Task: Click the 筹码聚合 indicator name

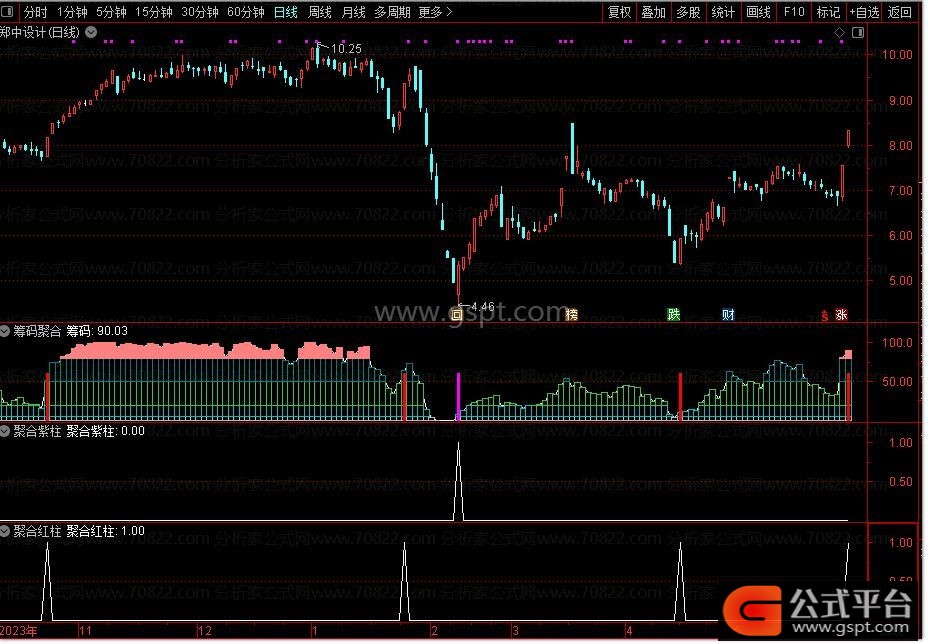Action: pos(37,331)
